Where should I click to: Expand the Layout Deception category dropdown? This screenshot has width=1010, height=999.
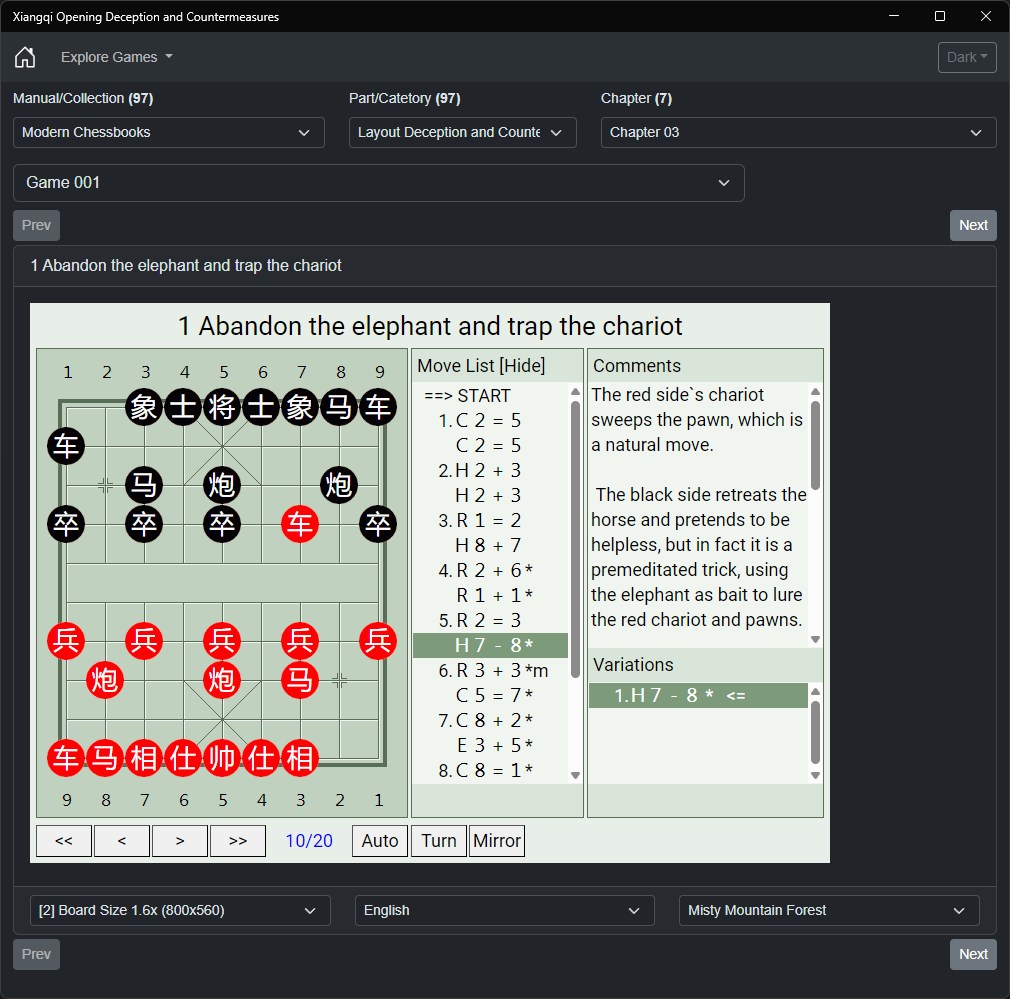click(462, 133)
